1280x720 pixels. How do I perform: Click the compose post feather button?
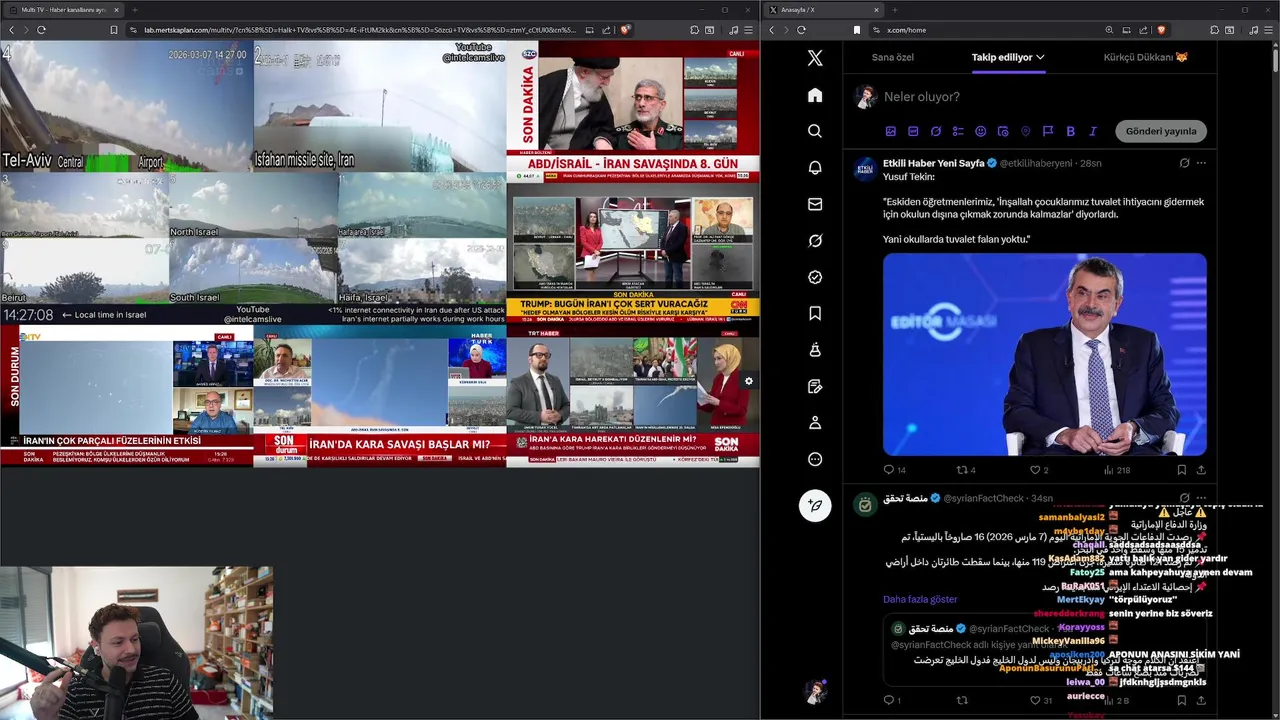click(x=815, y=505)
